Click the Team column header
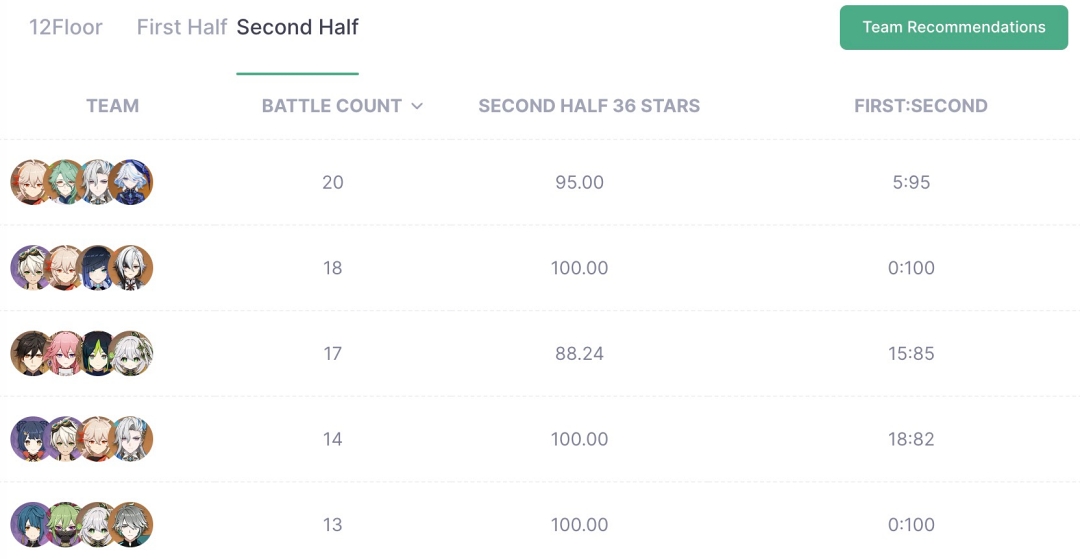The image size is (1080, 559). pyautogui.click(x=112, y=106)
